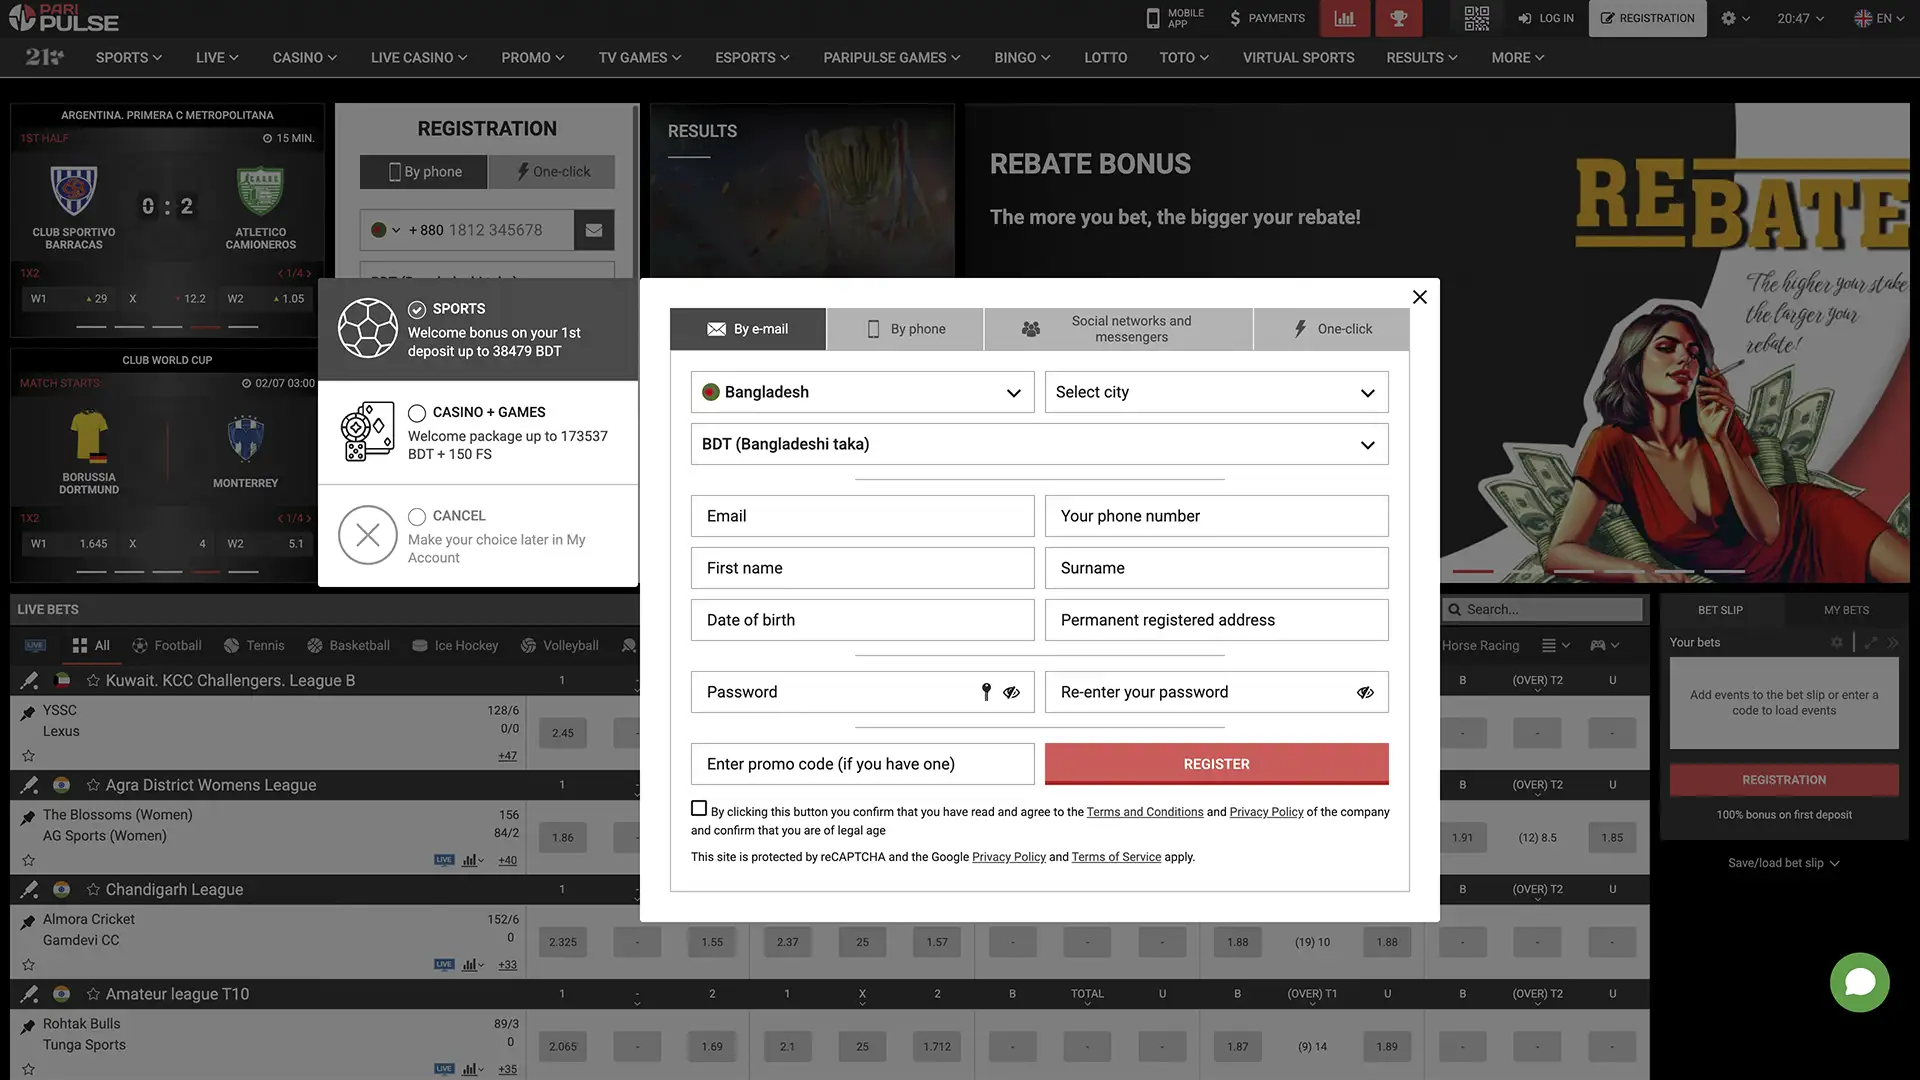Image resolution: width=1920 pixels, height=1080 pixels.
Task: Open the trophy tournaments icon in the header
Action: (x=1398, y=18)
